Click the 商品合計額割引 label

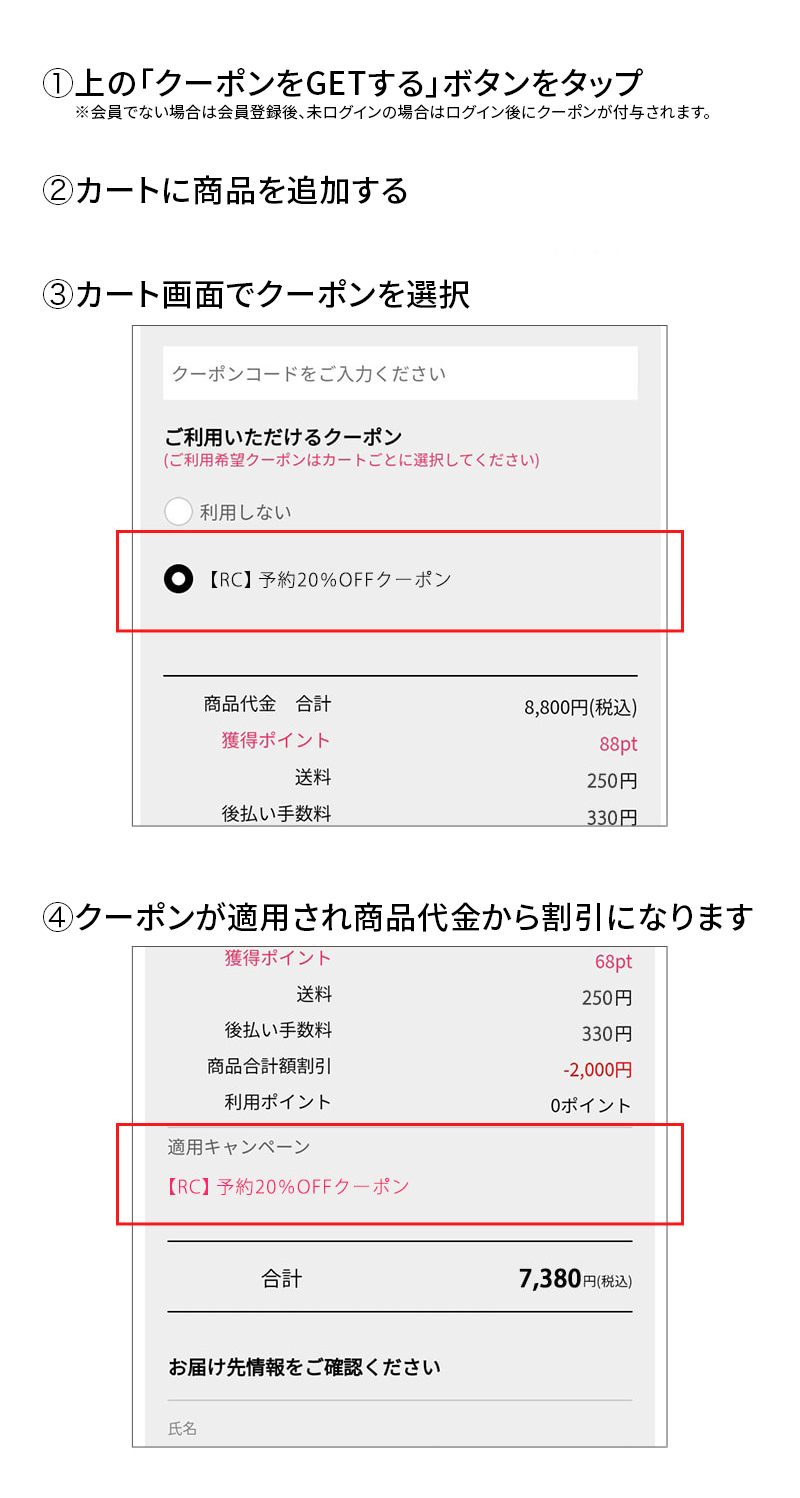(x=269, y=1067)
